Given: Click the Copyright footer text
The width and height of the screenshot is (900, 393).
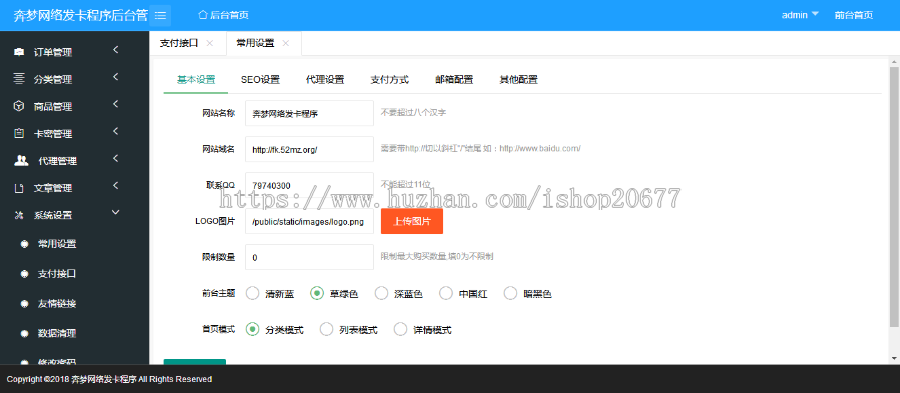Looking at the screenshot, I should [x=109, y=379].
